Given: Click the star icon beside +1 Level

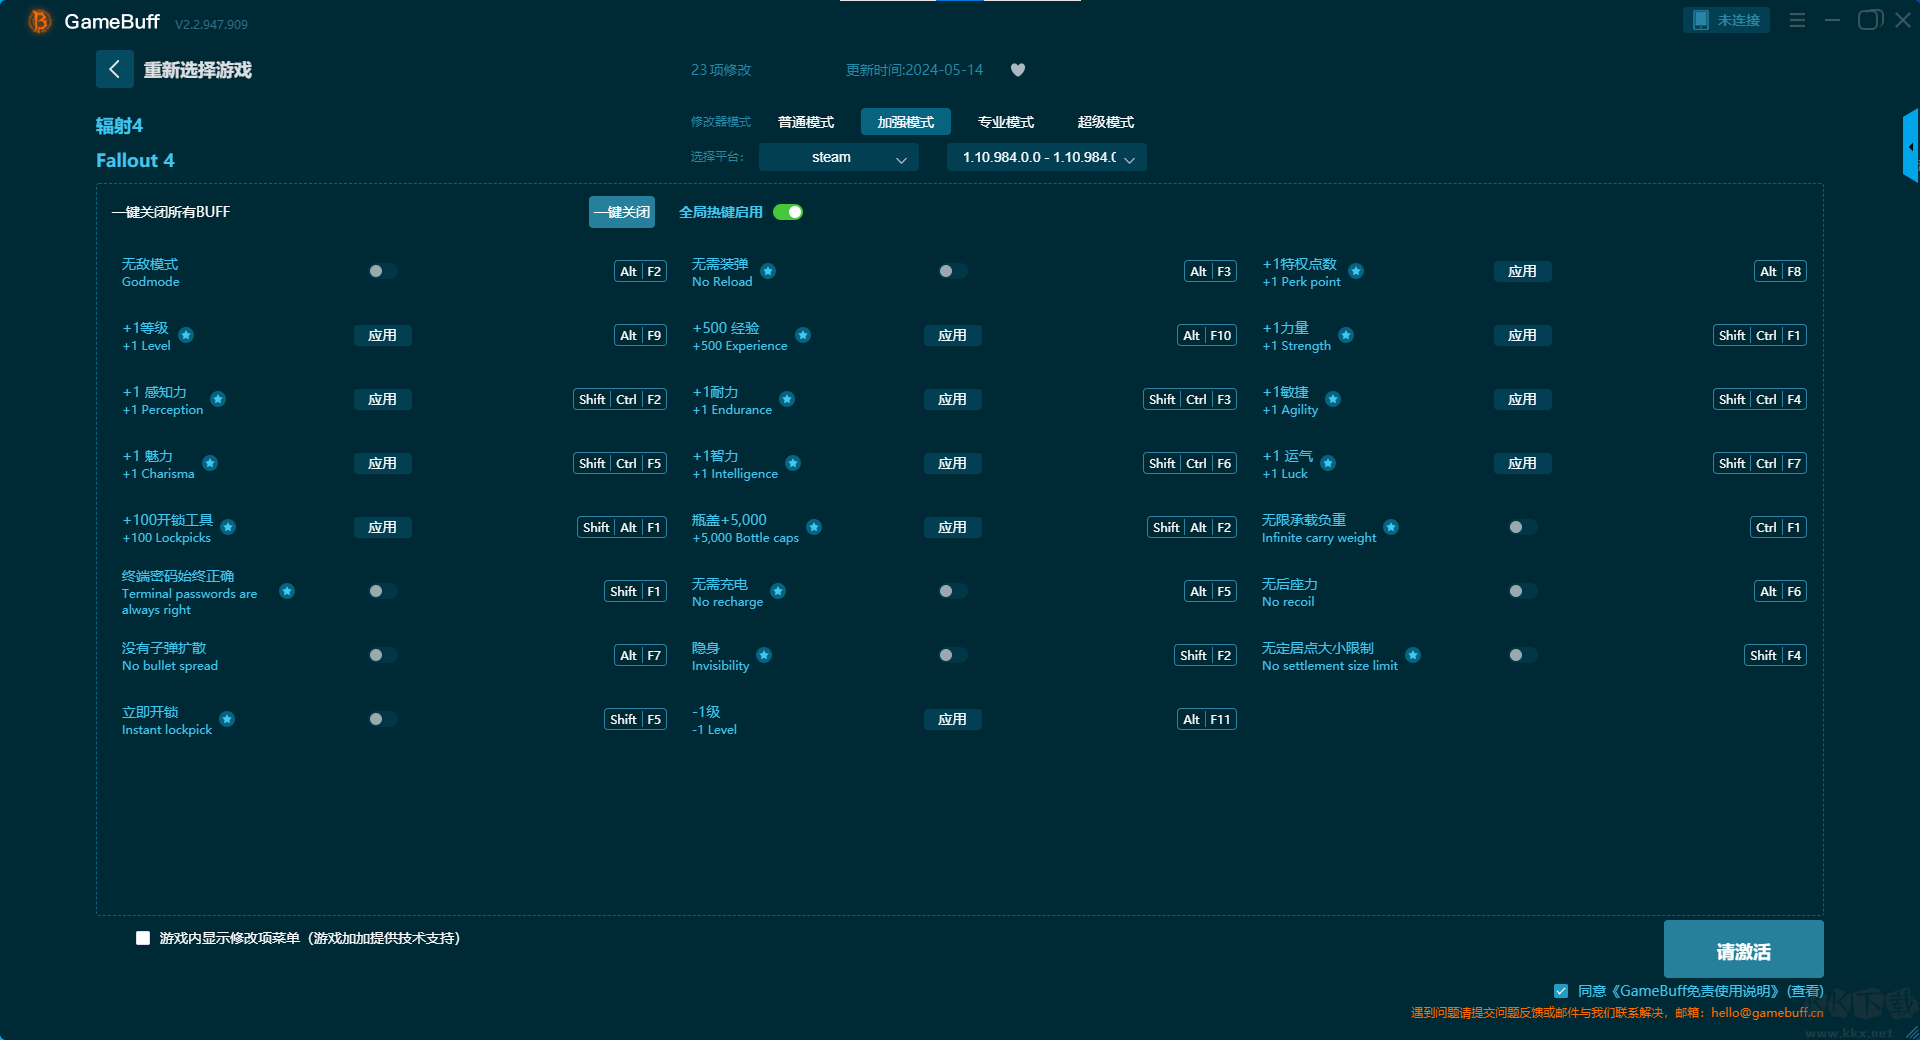Looking at the screenshot, I should click(186, 335).
